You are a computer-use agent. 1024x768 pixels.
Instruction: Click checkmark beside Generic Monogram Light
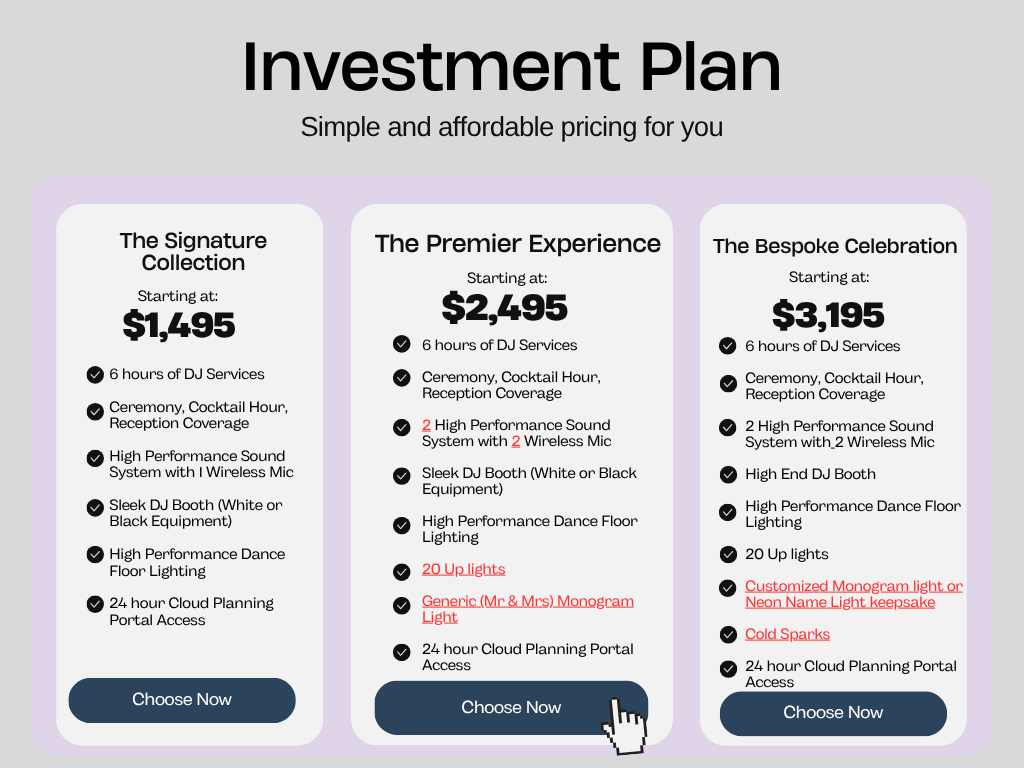[401, 605]
